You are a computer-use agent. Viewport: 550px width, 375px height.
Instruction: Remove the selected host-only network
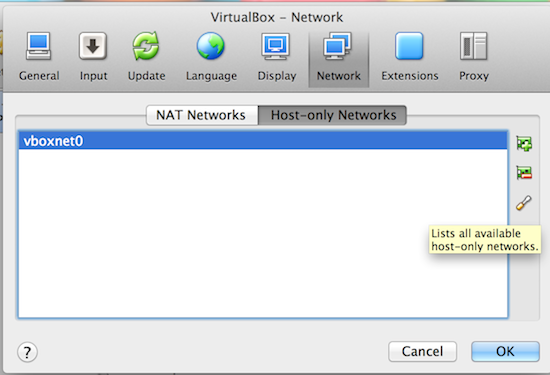pos(524,173)
